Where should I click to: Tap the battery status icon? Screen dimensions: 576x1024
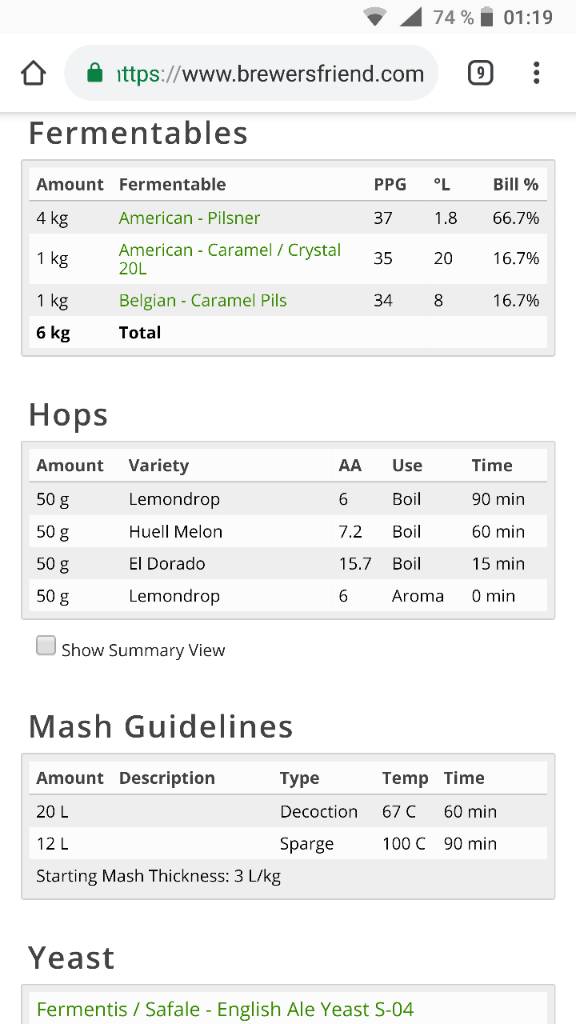(487, 17)
